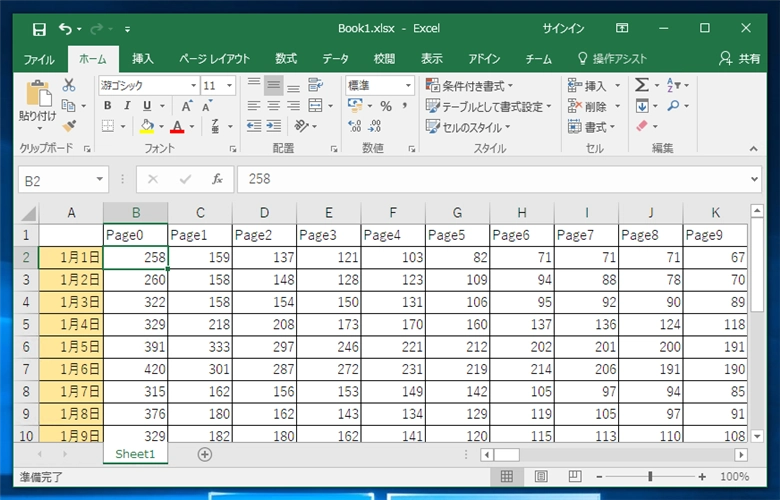Open 操作アシスト search box
This screenshot has height=500, width=780.
pyautogui.click(x=612, y=59)
